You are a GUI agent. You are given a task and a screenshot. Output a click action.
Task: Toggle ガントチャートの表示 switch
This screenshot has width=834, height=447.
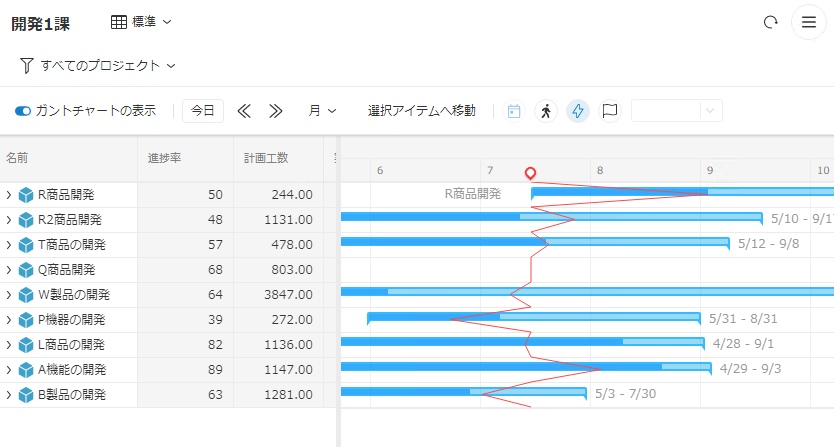(23, 111)
